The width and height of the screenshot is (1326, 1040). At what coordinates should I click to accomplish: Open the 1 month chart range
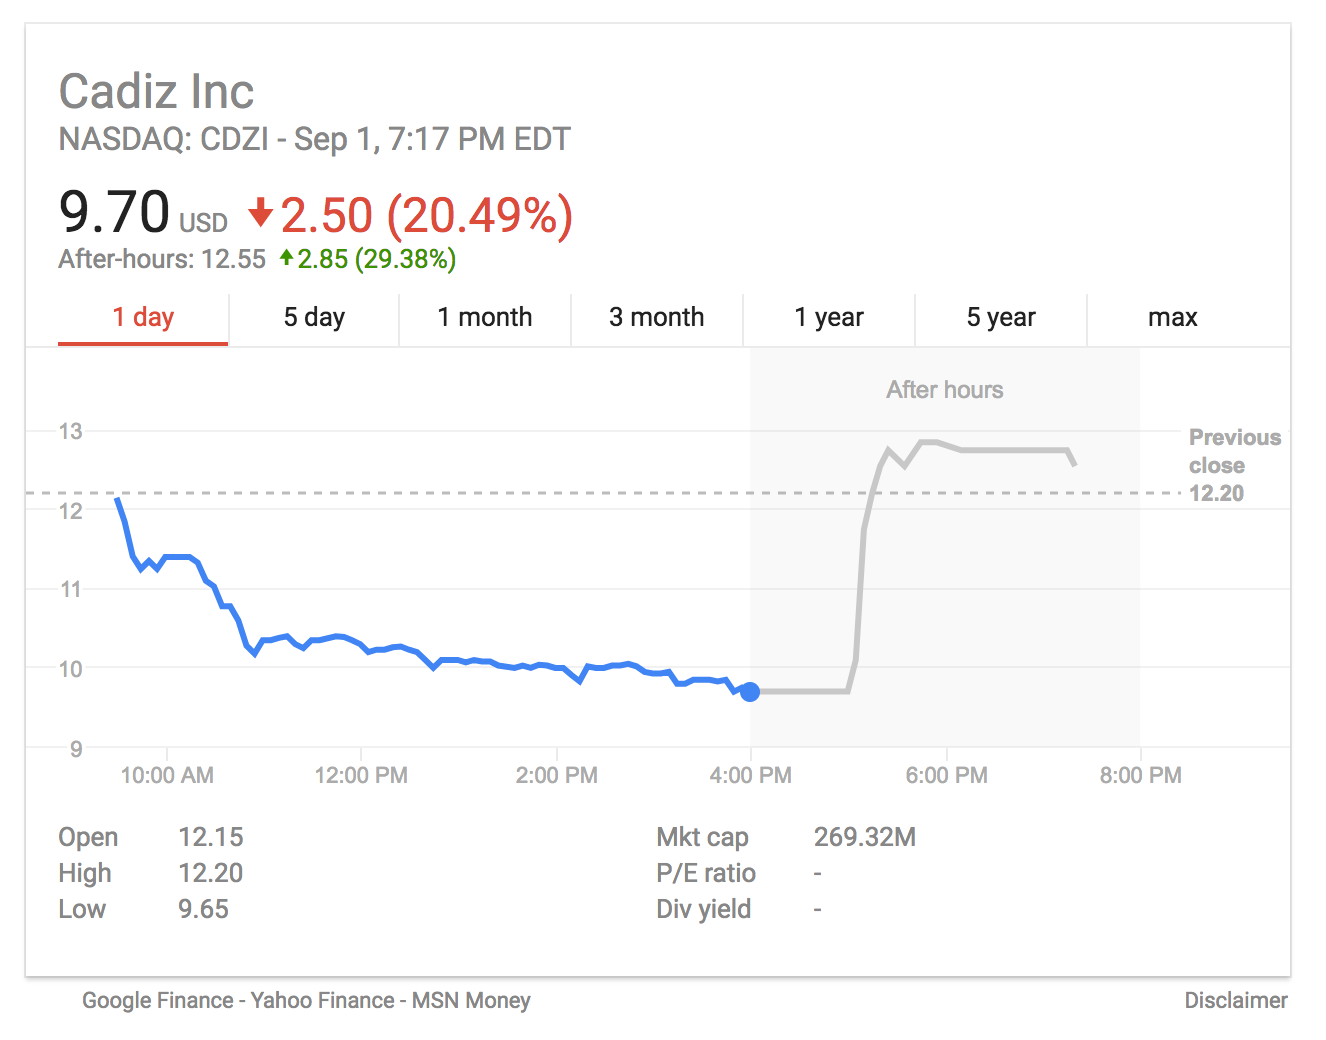(485, 318)
